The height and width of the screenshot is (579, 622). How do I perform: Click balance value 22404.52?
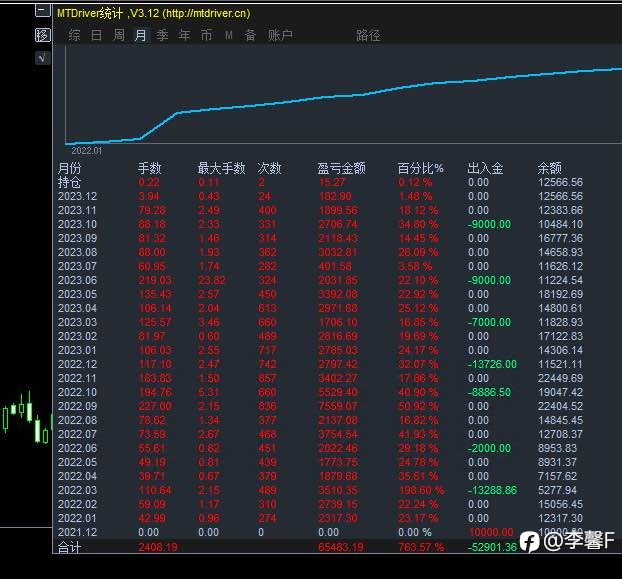(561, 406)
